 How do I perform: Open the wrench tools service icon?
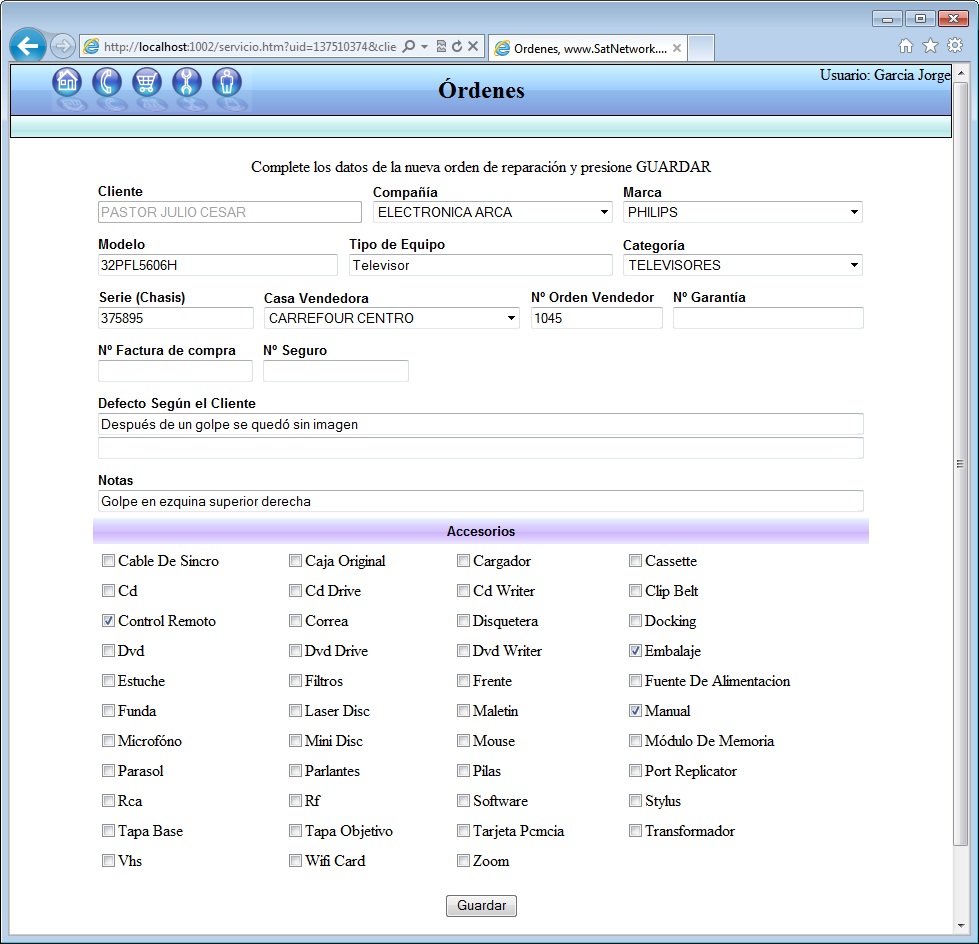(187, 82)
